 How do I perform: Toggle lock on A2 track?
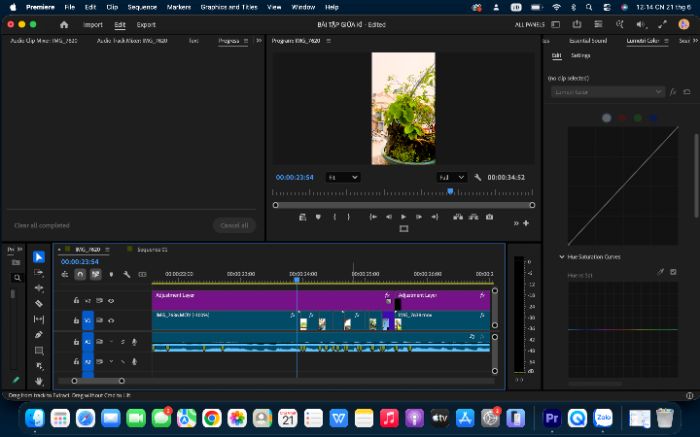(x=76, y=361)
